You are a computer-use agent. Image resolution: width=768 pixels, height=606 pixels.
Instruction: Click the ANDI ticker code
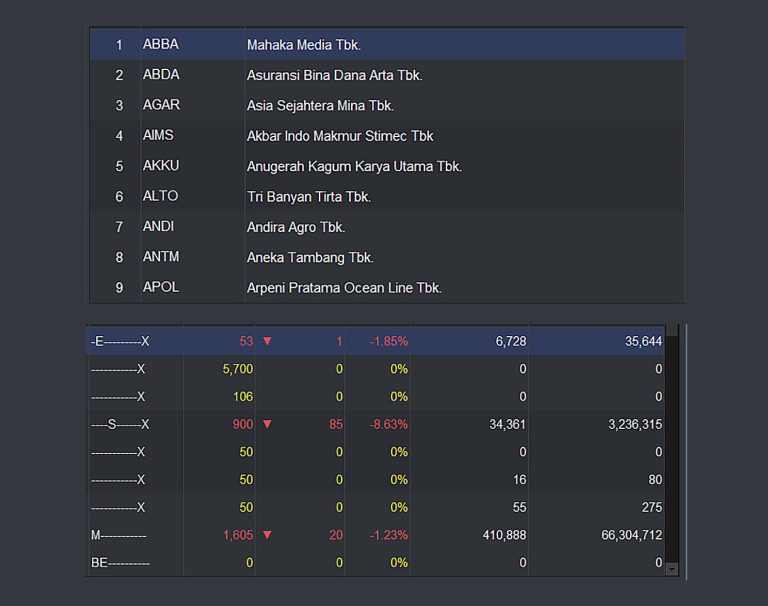[x=158, y=227]
